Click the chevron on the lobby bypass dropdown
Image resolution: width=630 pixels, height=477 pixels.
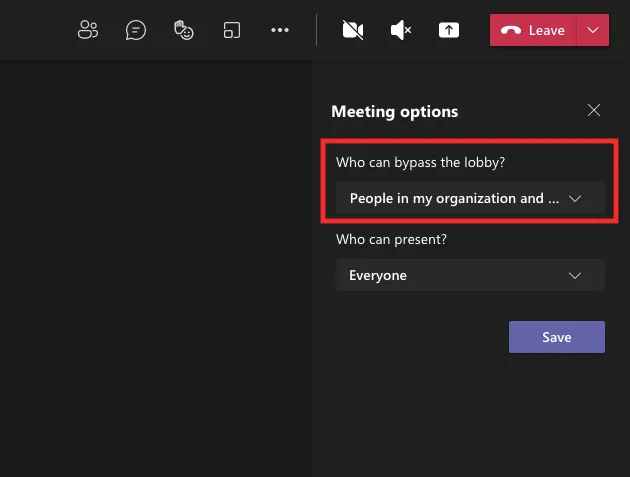pos(575,198)
